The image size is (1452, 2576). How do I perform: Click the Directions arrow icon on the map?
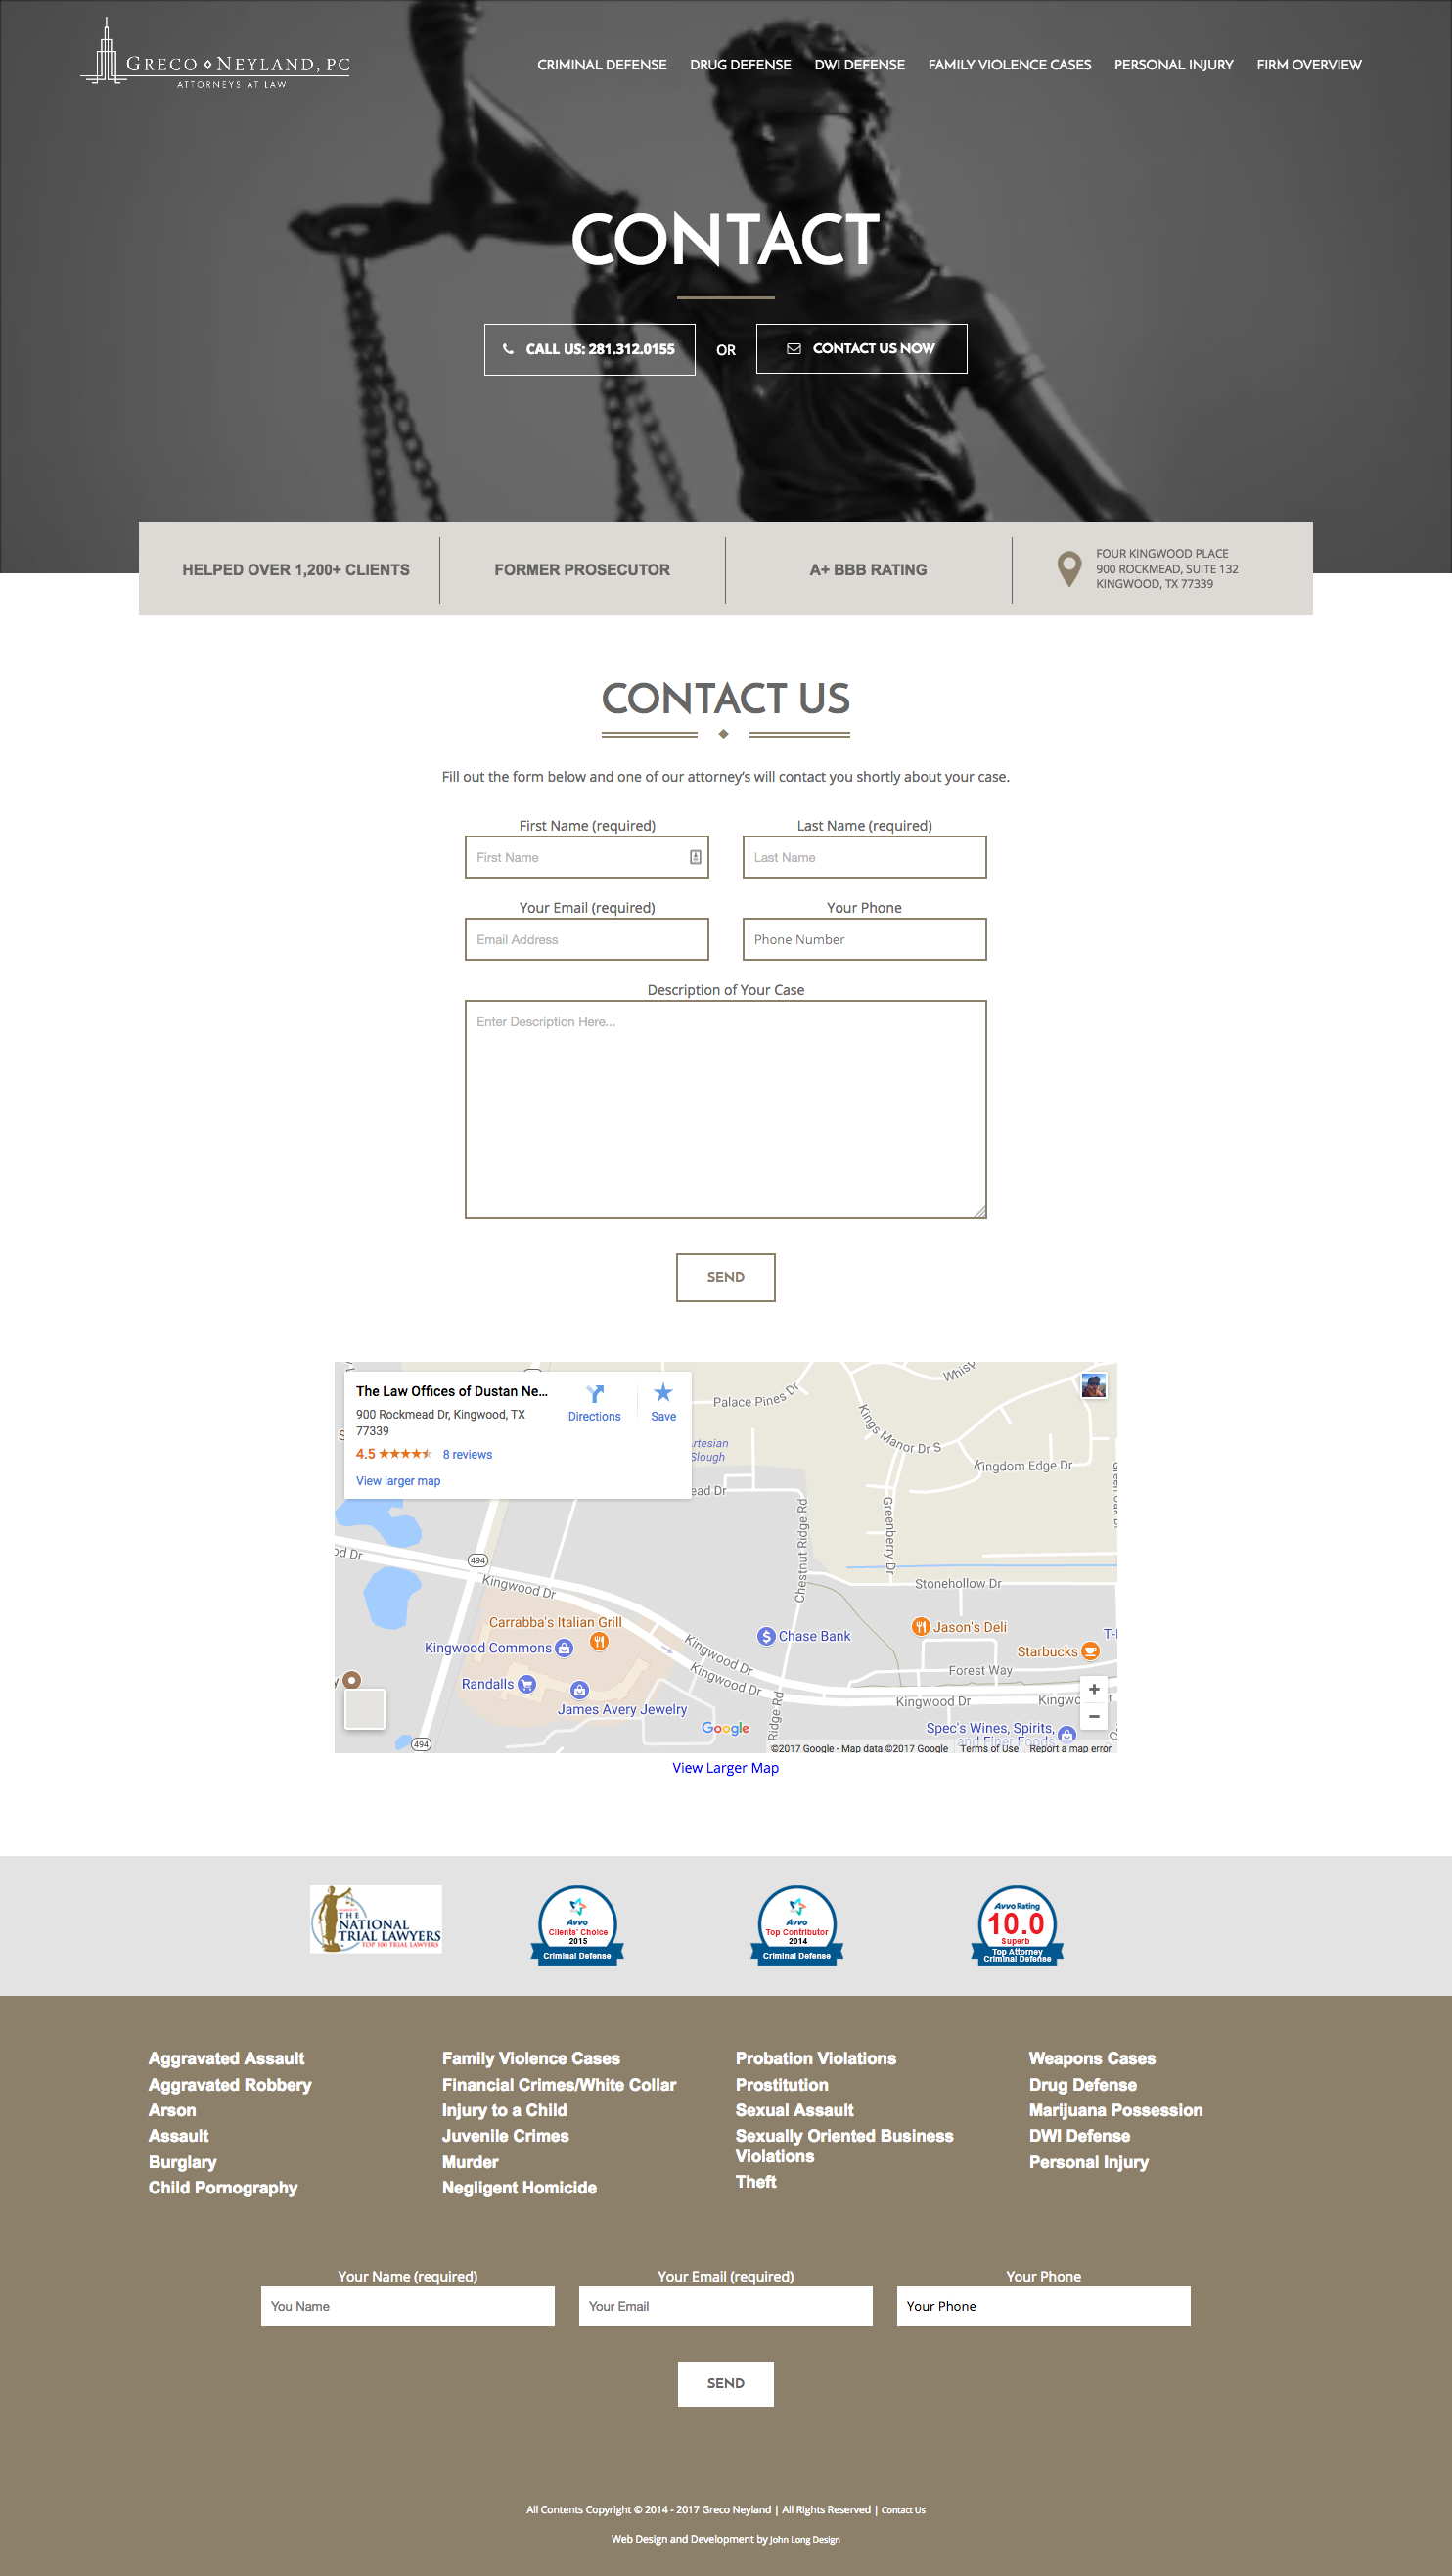[x=595, y=1394]
